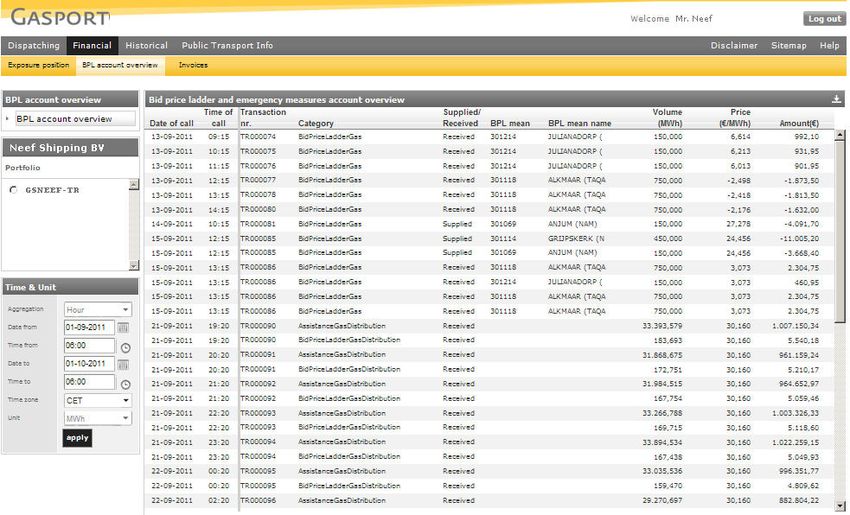This screenshot has width=850, height=515.
Task: Sort by Amount(€) column header
Action: pos(799,124)
